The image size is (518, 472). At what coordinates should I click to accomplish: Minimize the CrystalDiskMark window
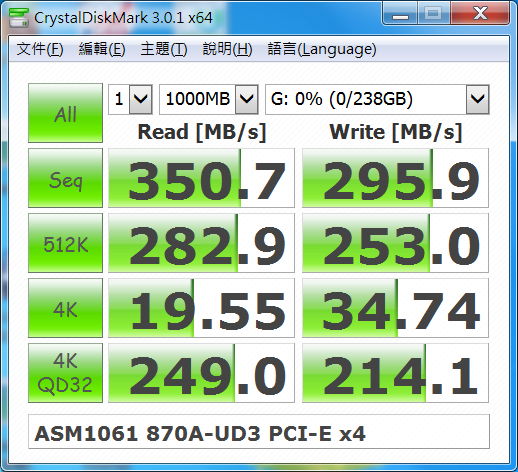click(x=400, y=13)
